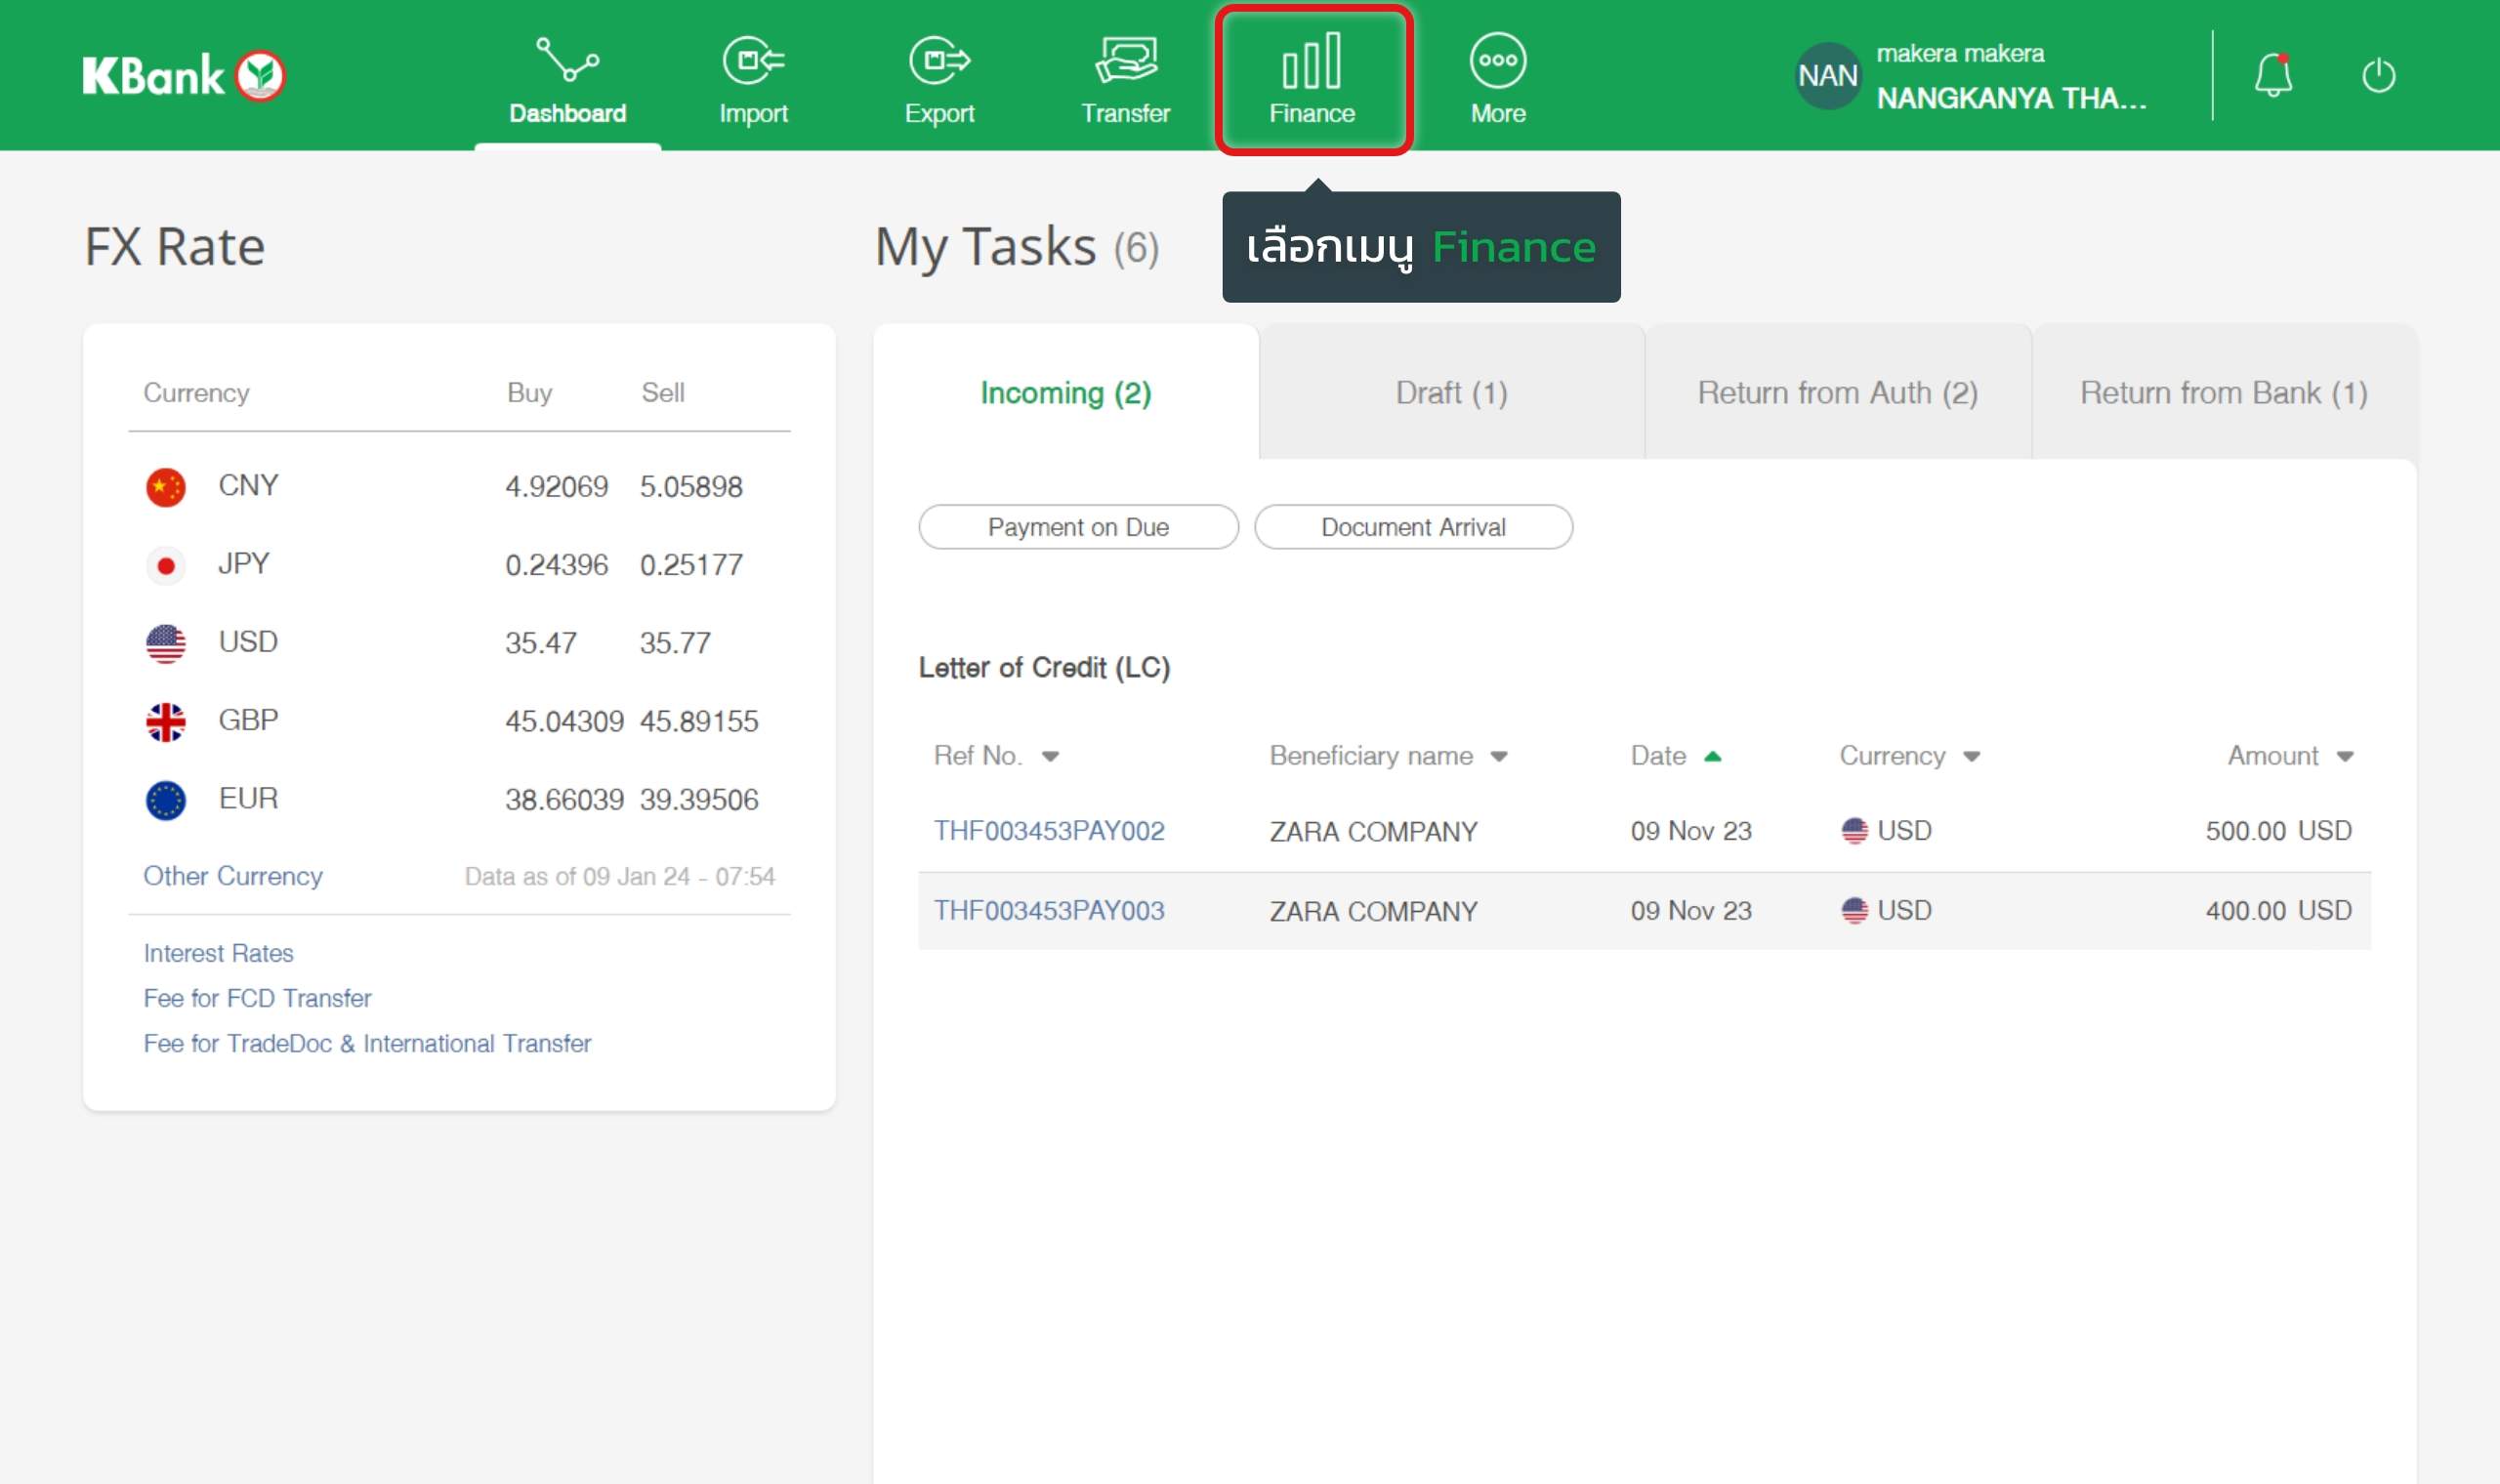Open reference THF003453PAY002 link
2500x1484 pixels.
coord(1049,831)
